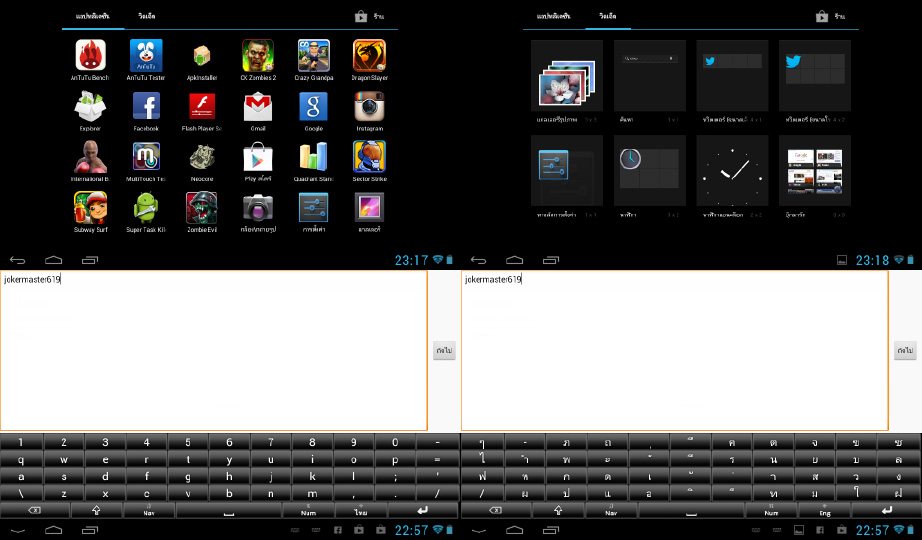Viewport: 922px width, 540px height.
Task: Launch the Facebook app
Action: pyautogui.click(x=146, y=107)
